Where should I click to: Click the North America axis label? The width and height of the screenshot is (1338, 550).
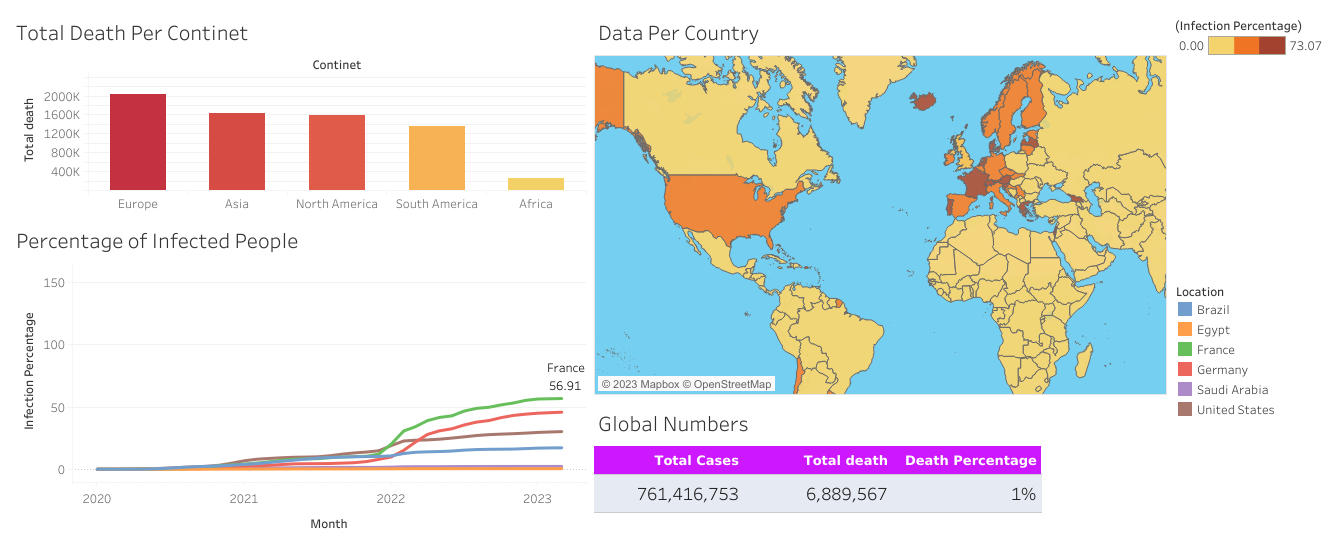coord(337,204)
